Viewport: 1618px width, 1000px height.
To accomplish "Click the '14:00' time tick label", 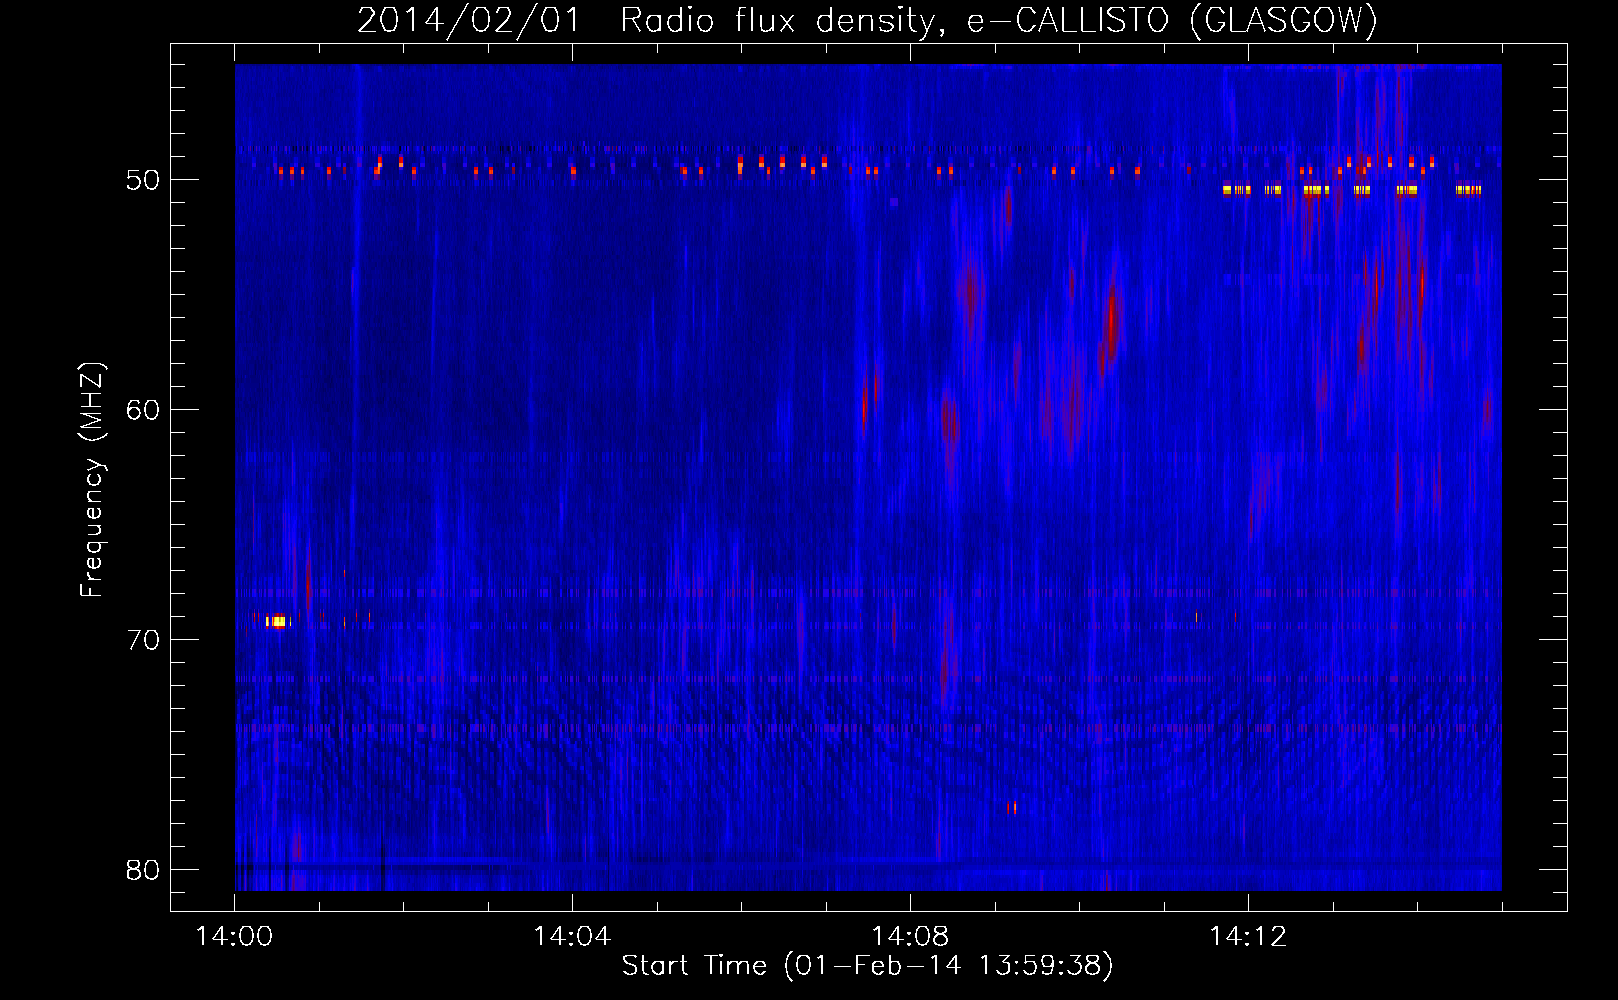I will (x=234, y=937).
